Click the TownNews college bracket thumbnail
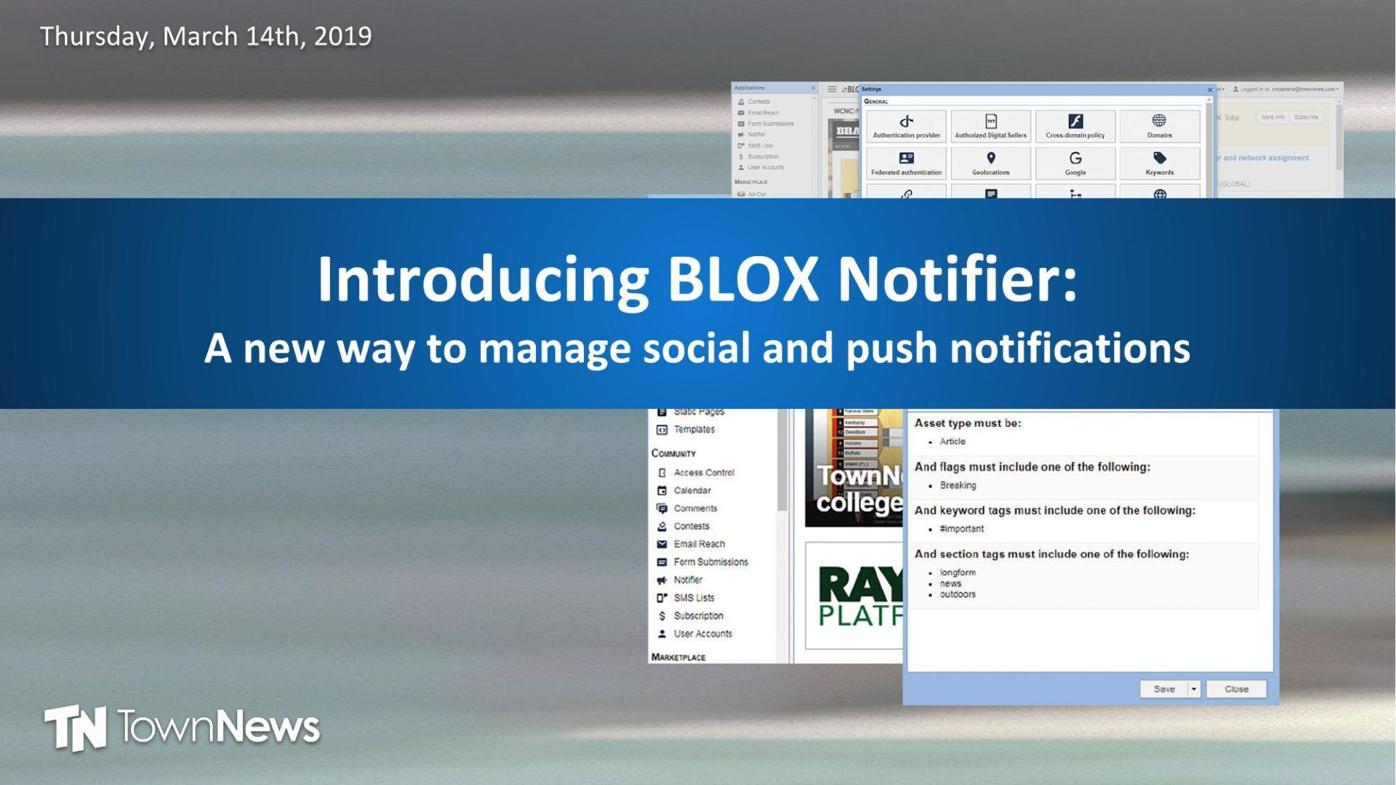Image resolution: width=1396 pixels, height=785 pixels. 854,468
